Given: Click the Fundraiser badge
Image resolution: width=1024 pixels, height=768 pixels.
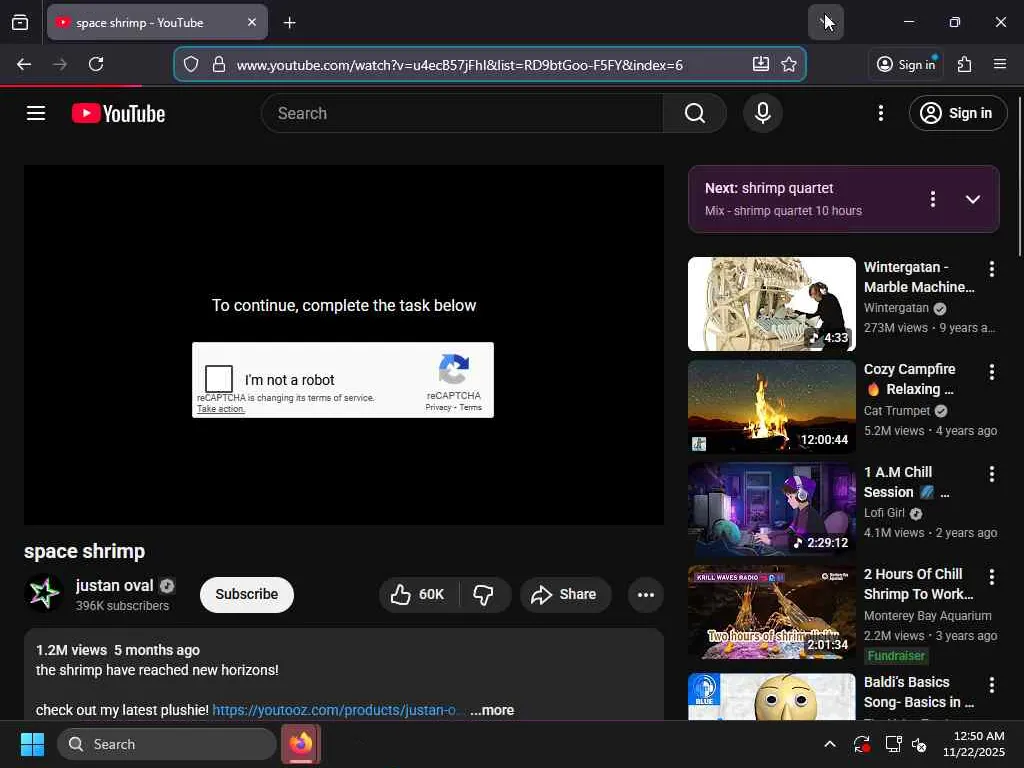Looking at the screenshot, I should tap(896, 656).
